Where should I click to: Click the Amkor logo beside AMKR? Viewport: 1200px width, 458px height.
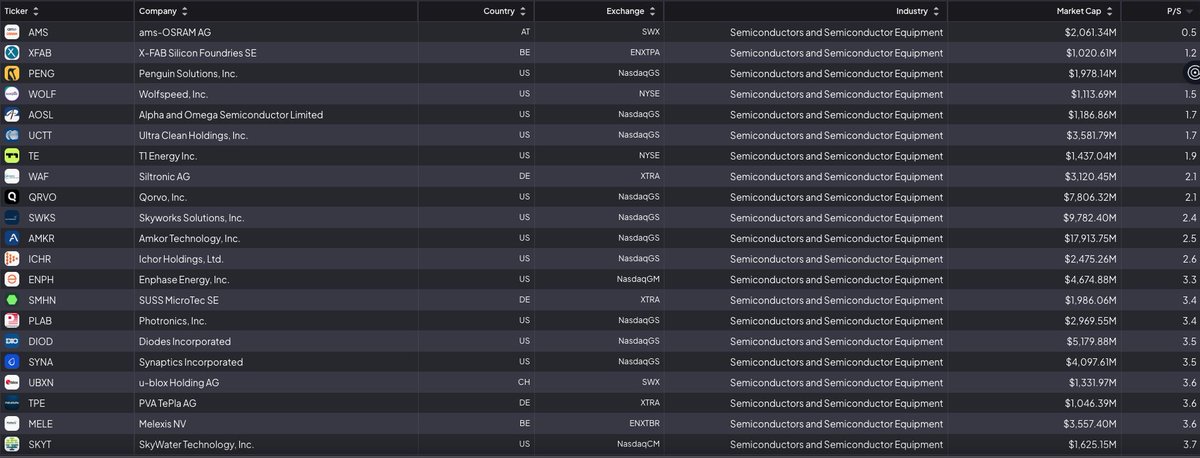pos(12,238)
